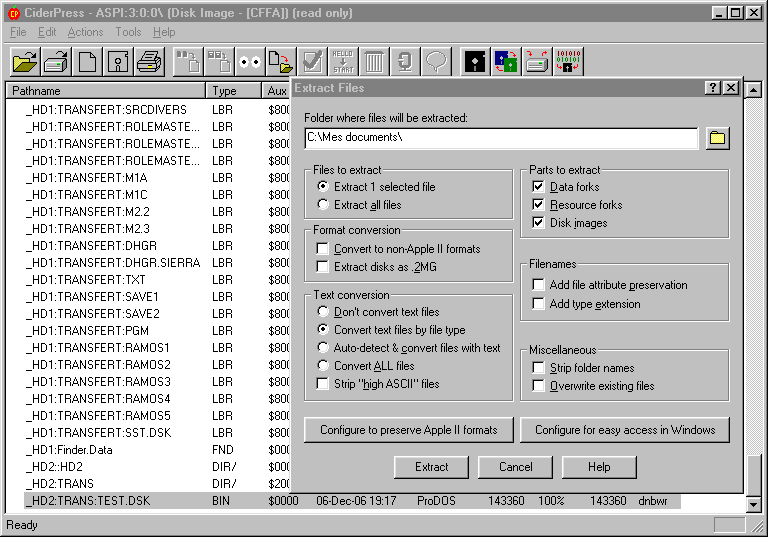The width and height of the screenshot is (768, 537).
Task: Select the Convert ALL files option
Action: coord(366,366)
